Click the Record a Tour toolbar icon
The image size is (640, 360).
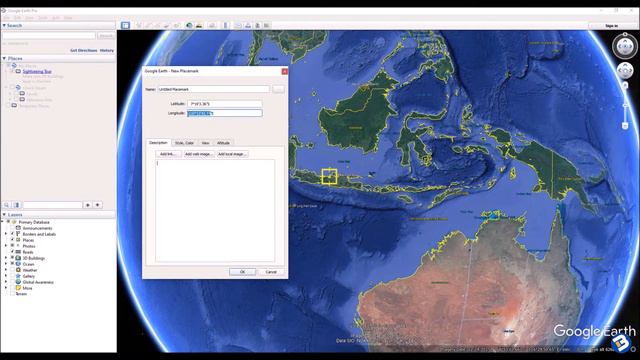tap(176, 25)
